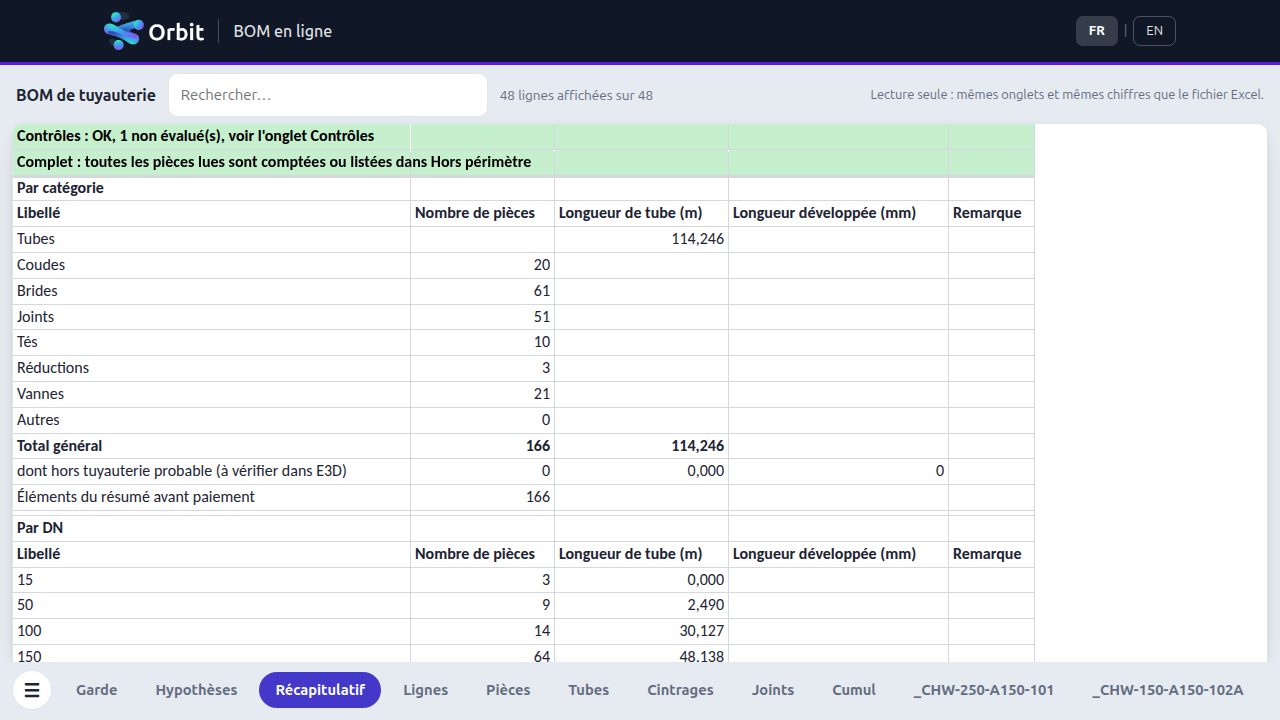1280x720 pixels.
Task: Open the Pièces tab
Action: pyautogui.click(x=508, y=690)
